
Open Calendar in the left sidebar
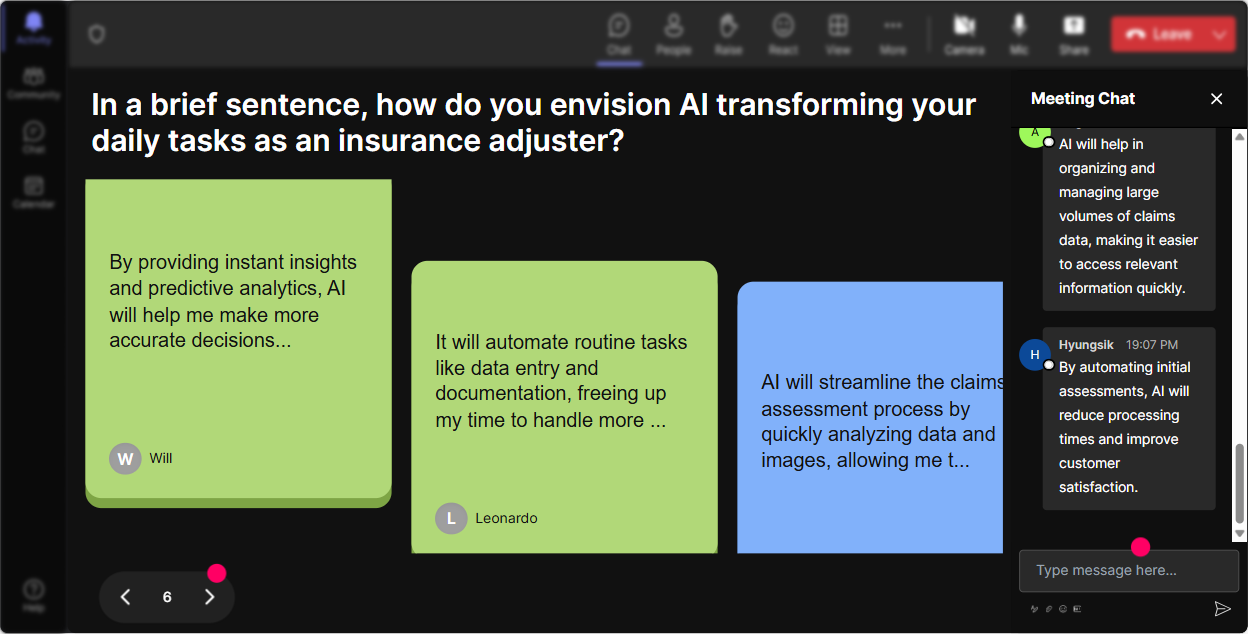pos(34,192)
